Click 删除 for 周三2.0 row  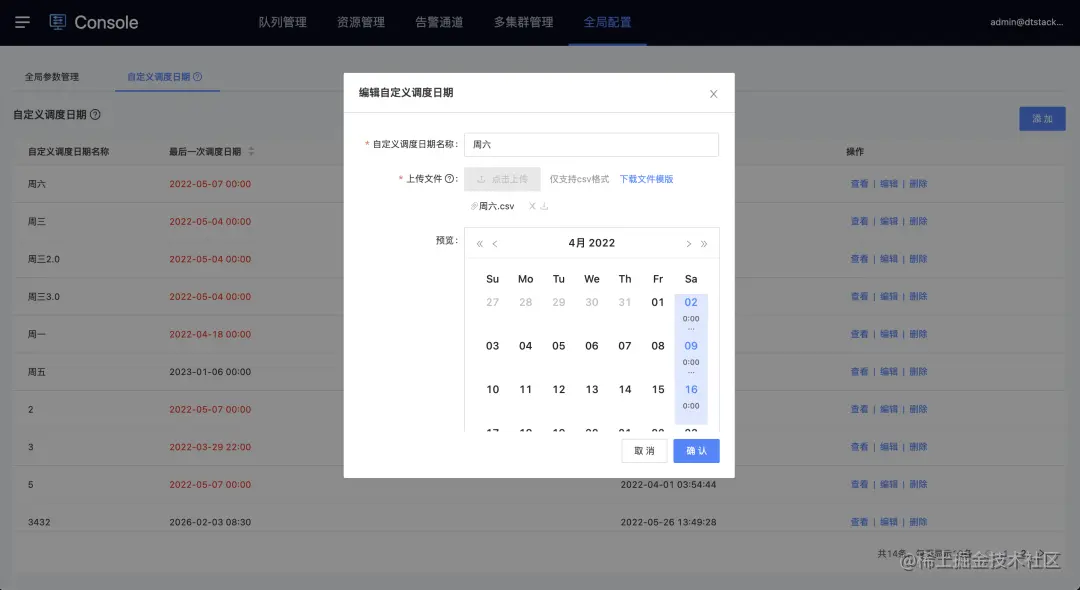coord(918,259)
